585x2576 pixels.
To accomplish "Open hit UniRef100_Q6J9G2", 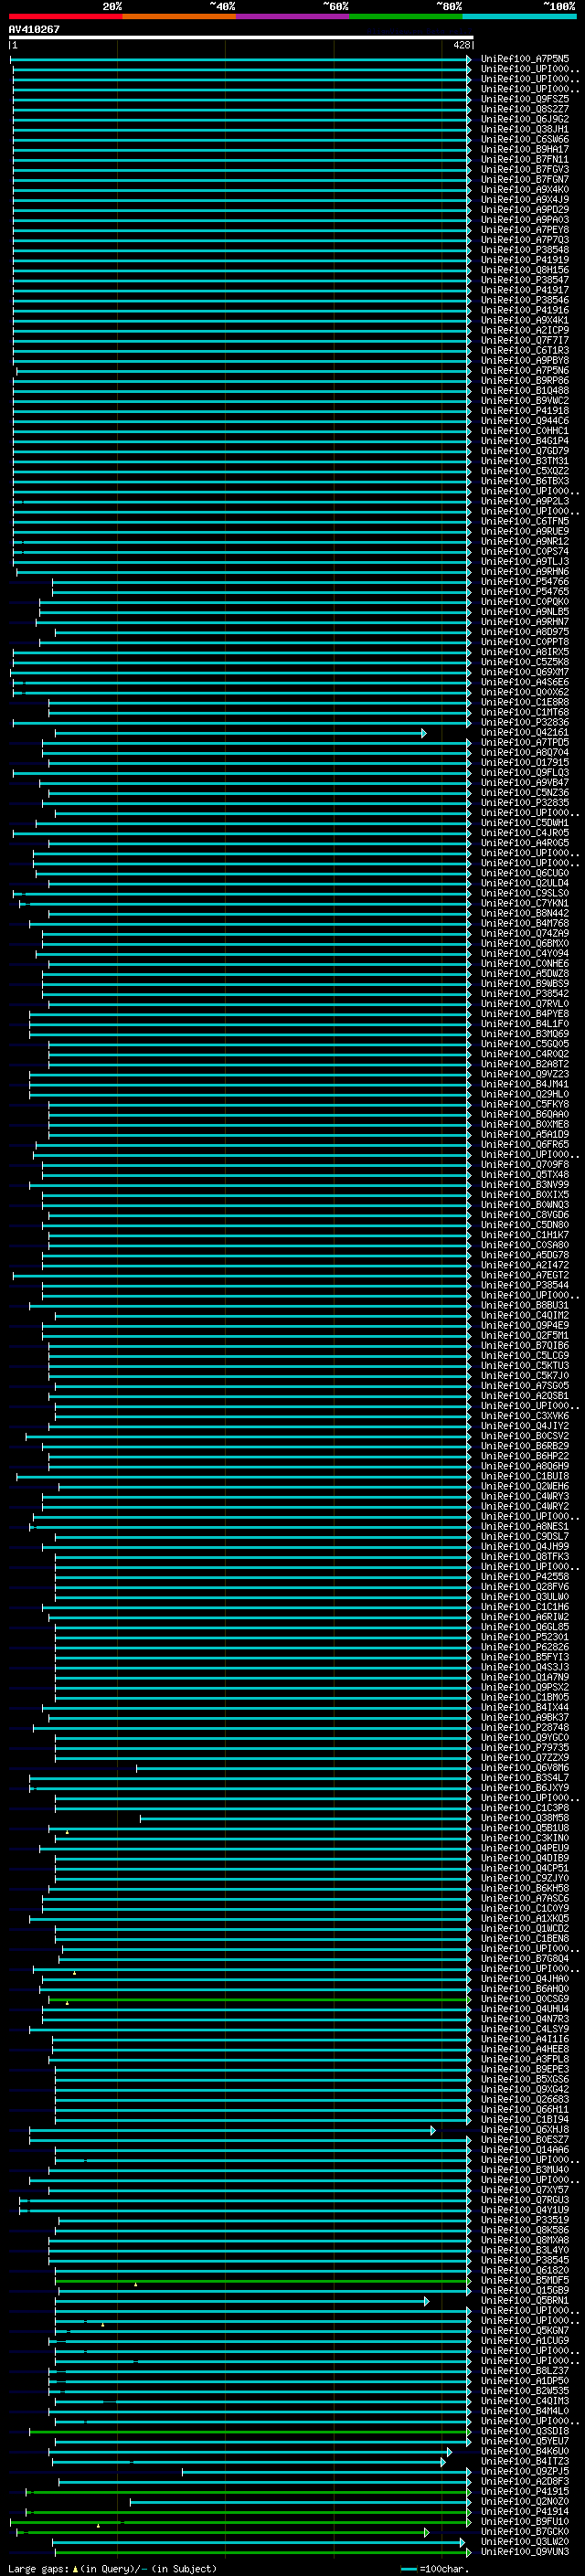I will tap(525, 119).
